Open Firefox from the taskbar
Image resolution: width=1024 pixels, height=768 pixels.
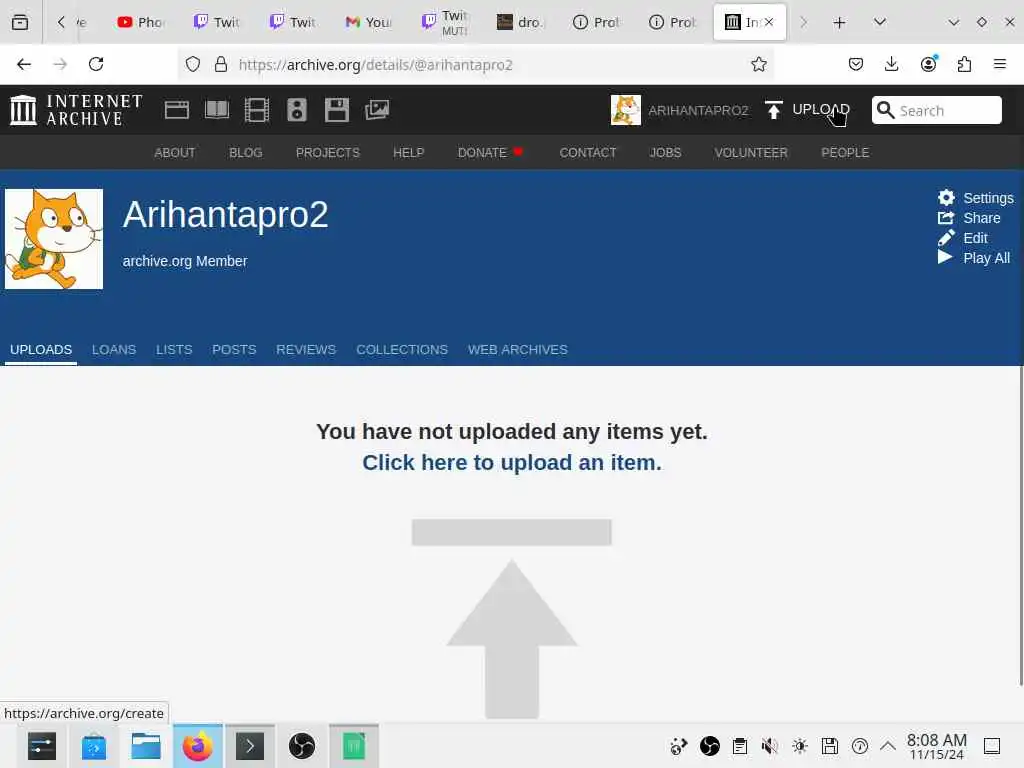click(198, 746)
